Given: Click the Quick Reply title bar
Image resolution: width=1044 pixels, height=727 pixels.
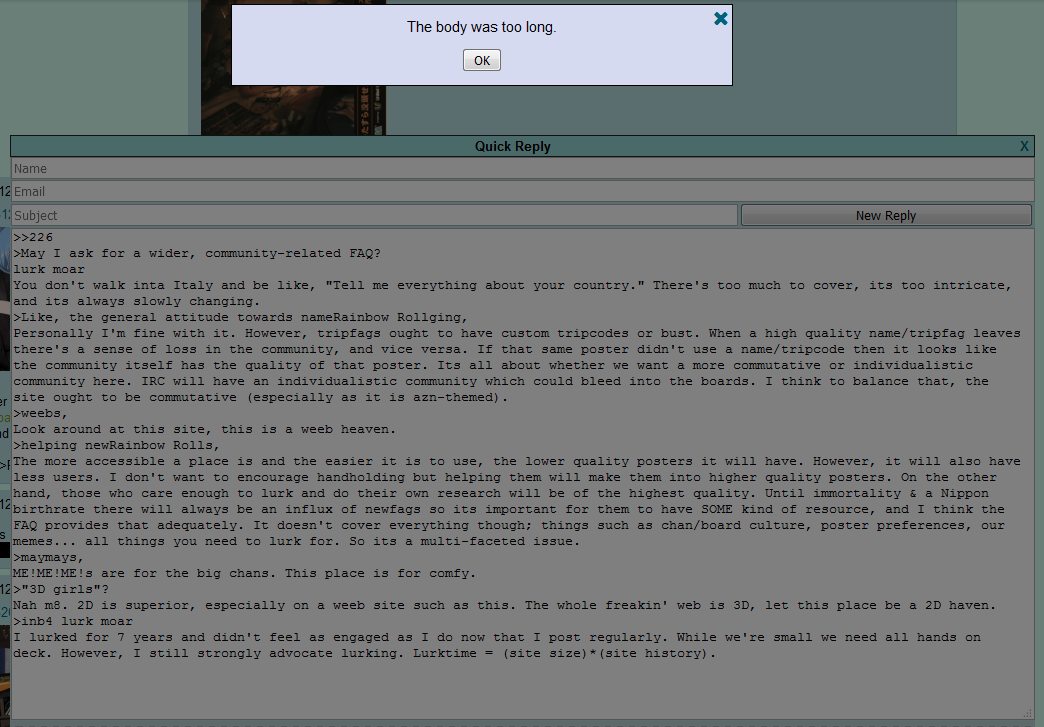Looking at the screenshot, I should 512,146.
